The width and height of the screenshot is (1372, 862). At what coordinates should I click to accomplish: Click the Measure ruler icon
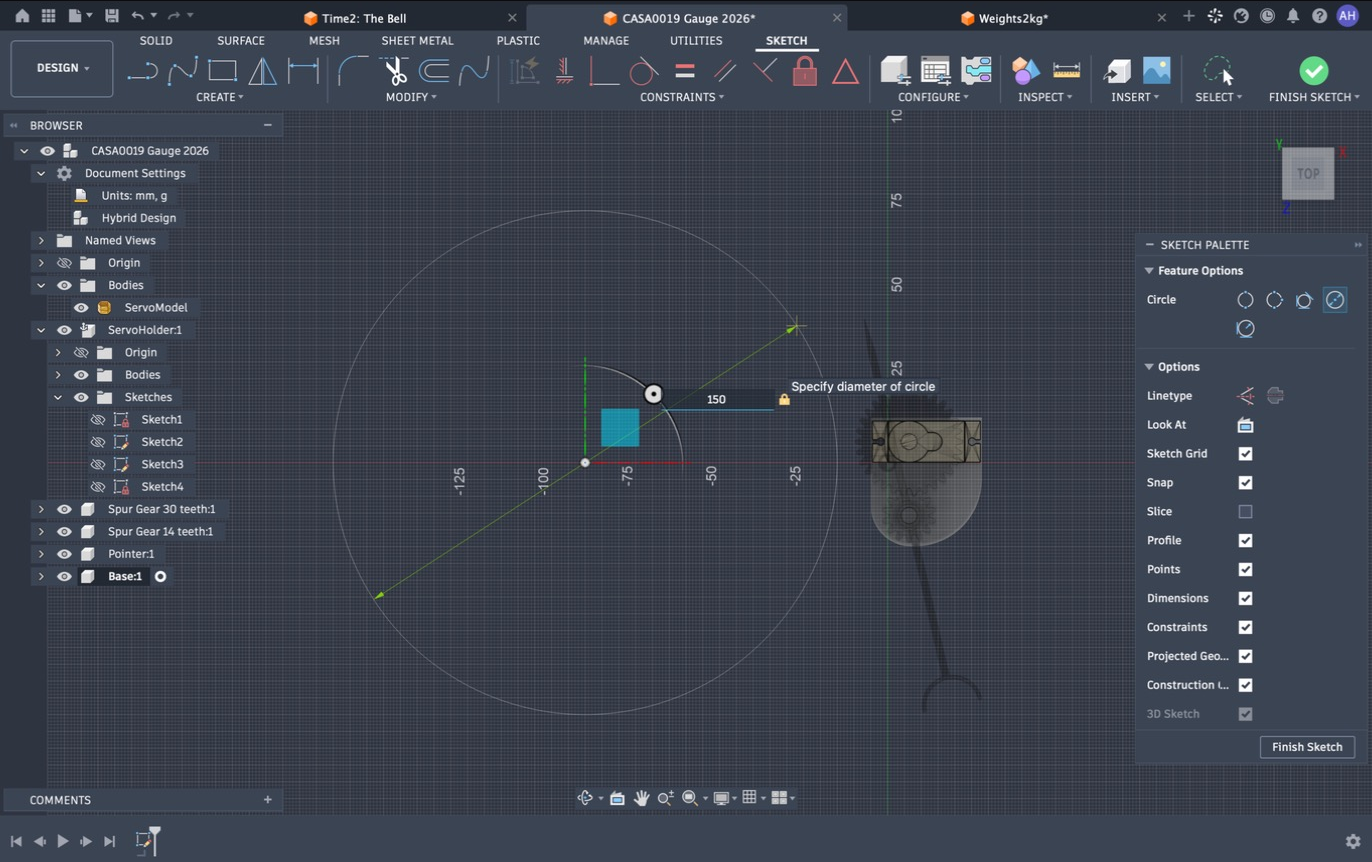[x=1067, y=70]
